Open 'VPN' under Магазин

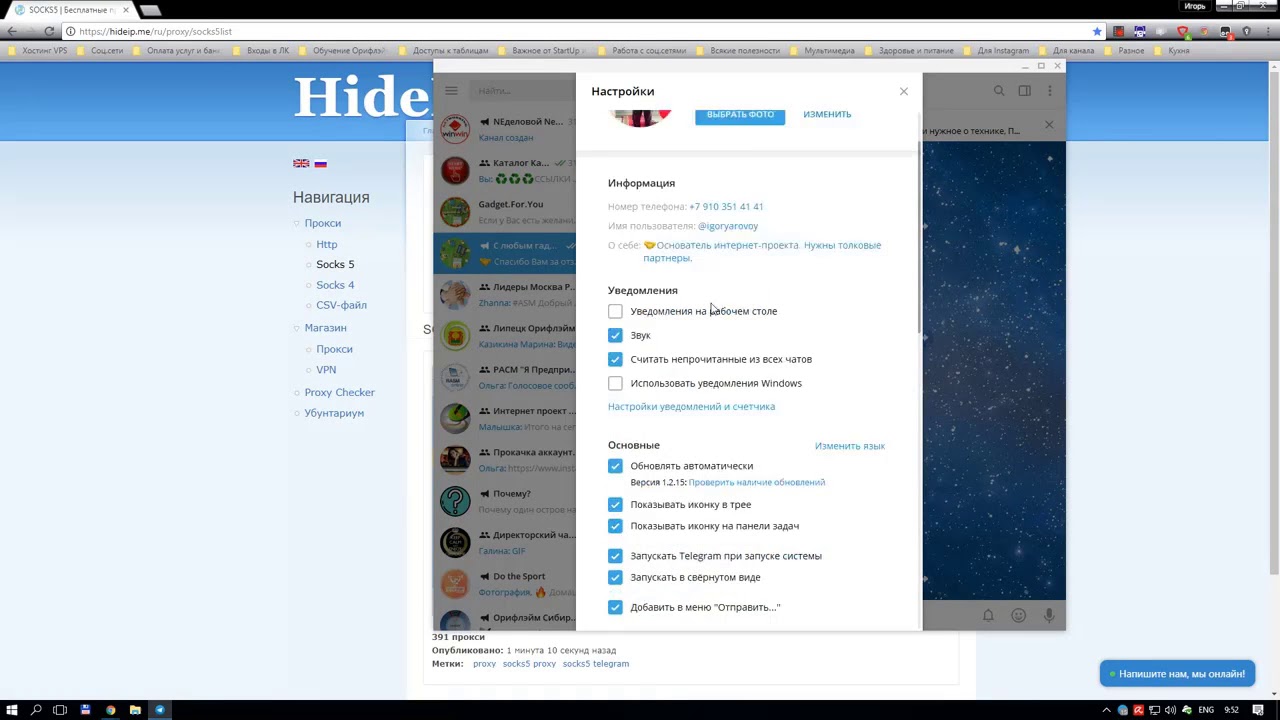click(x=326, y=370)
